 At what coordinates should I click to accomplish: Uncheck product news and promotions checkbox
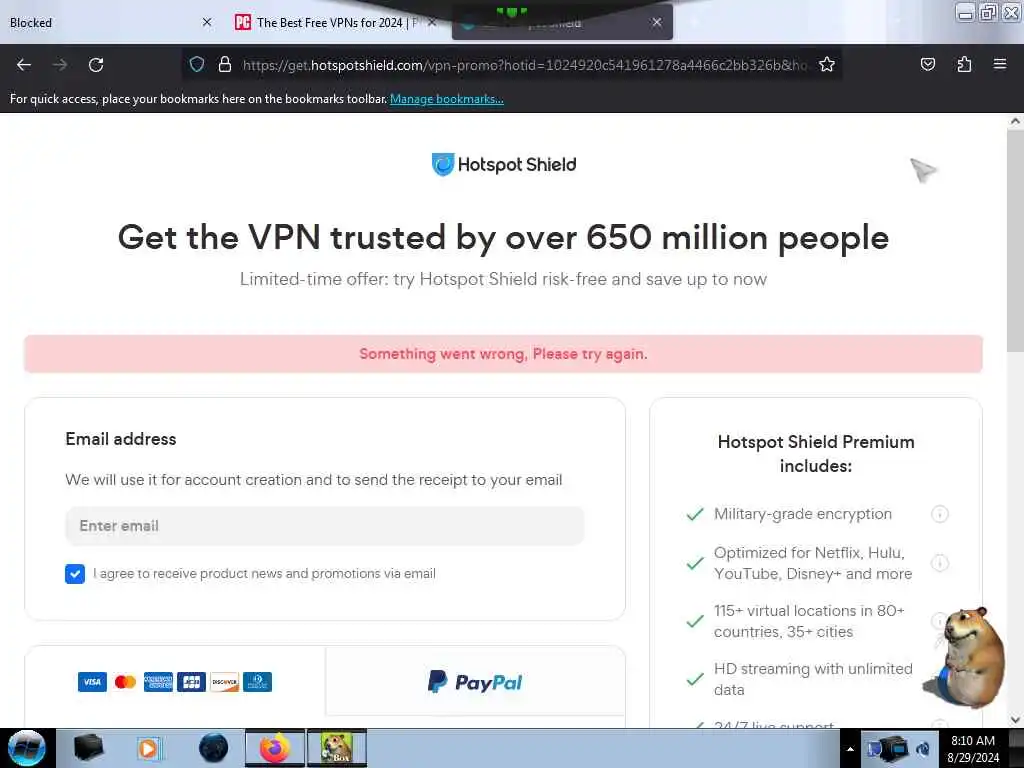click(x=75, y=574)
